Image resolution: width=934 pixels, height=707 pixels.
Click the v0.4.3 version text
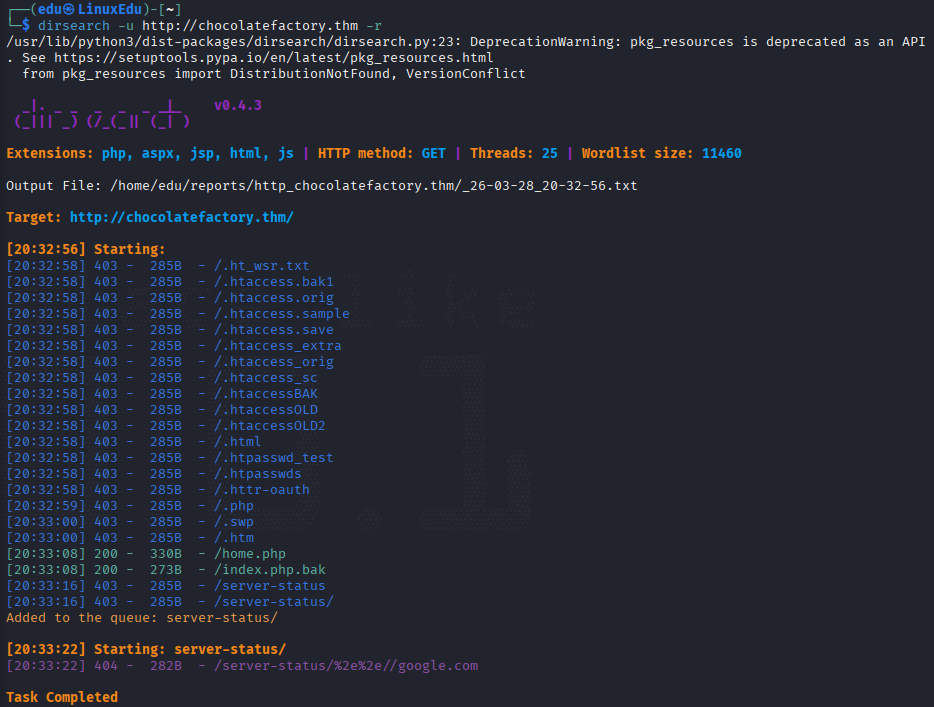238,105
